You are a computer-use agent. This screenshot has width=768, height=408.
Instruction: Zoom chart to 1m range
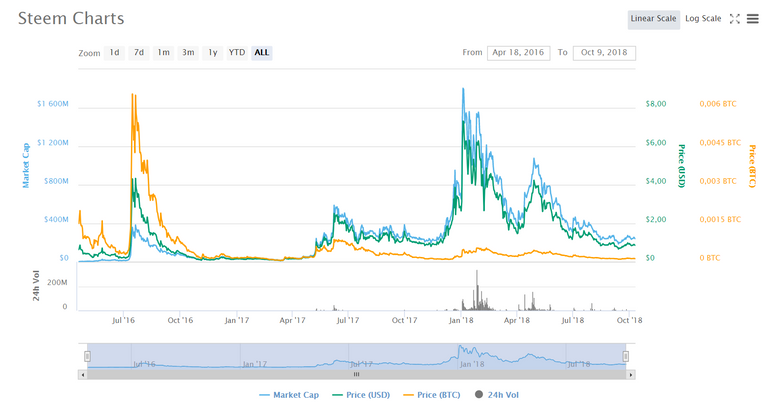pos(163,52)
